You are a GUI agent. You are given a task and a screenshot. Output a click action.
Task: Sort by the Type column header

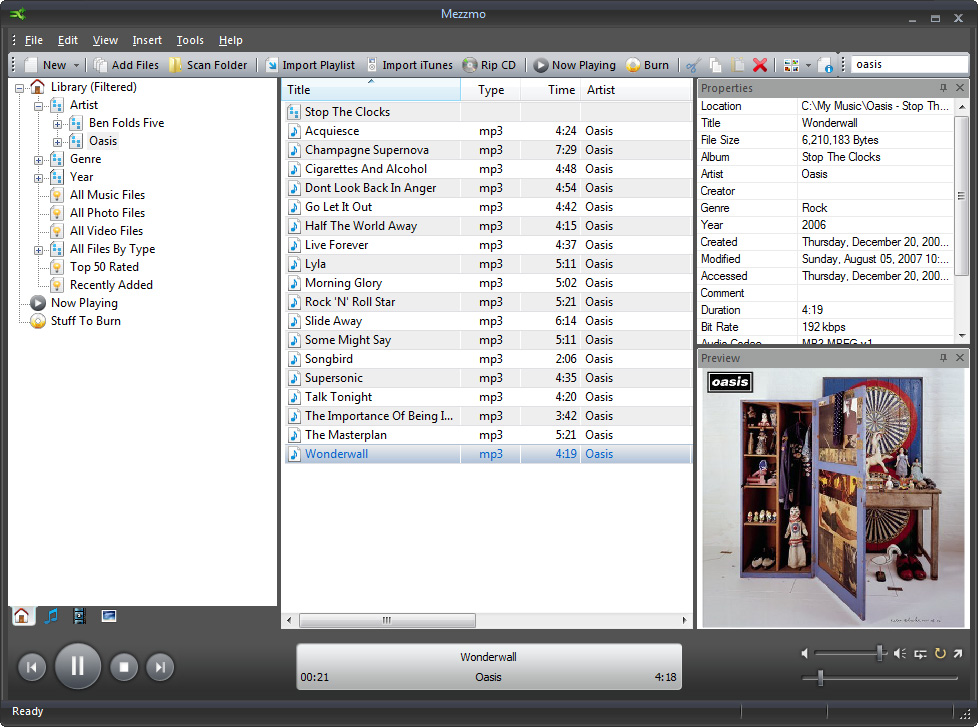tap(491, 90)
